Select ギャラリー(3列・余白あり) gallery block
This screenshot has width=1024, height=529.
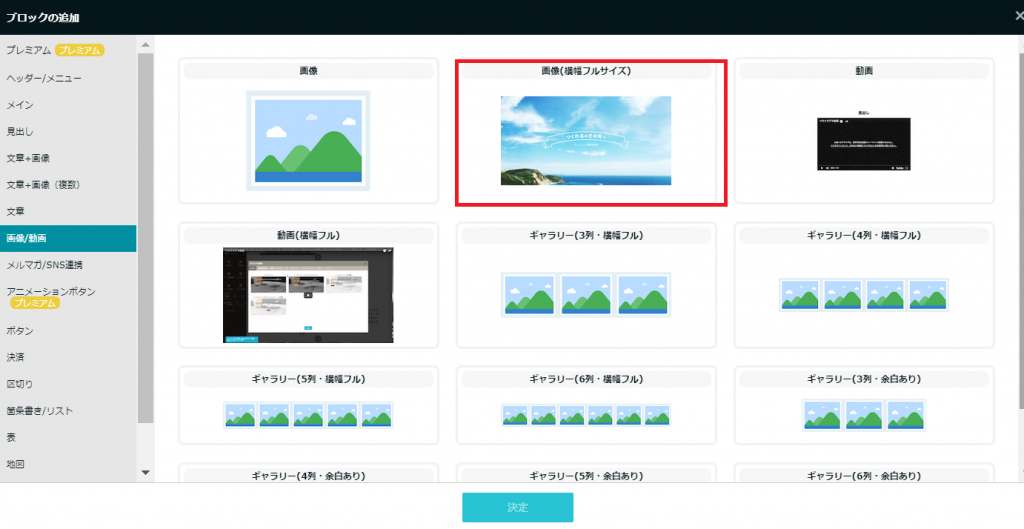(x=864, y=415)
